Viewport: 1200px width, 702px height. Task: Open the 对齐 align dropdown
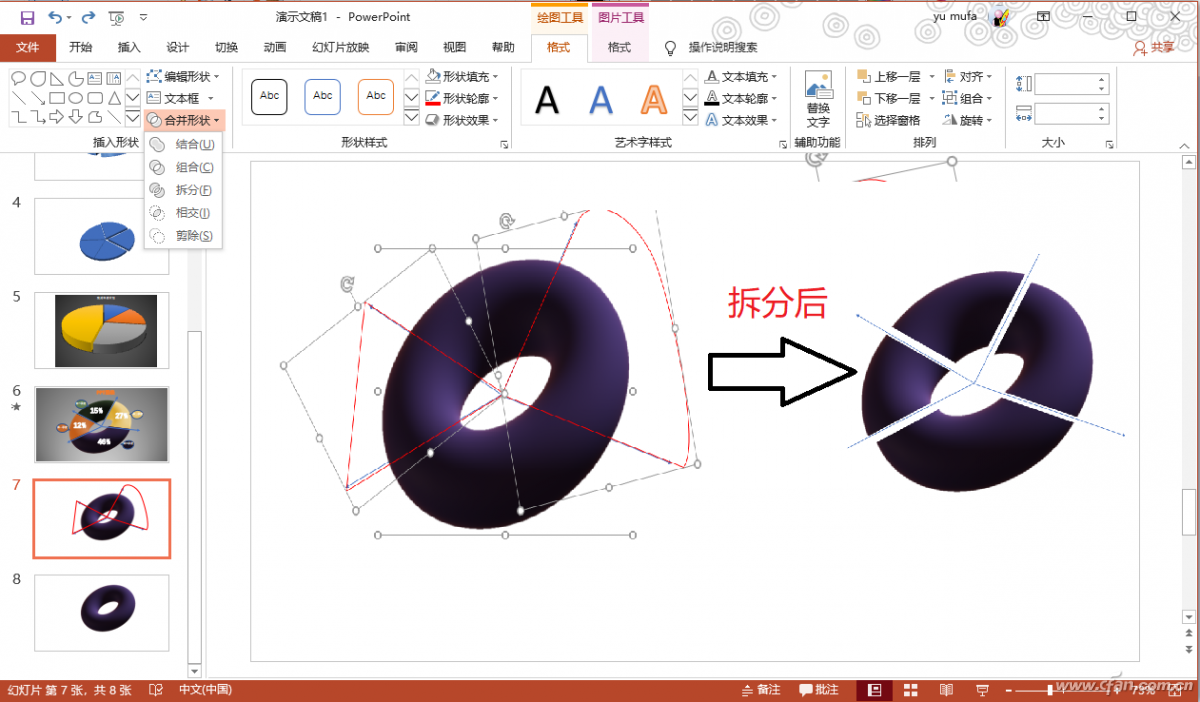tap(968, 76)
